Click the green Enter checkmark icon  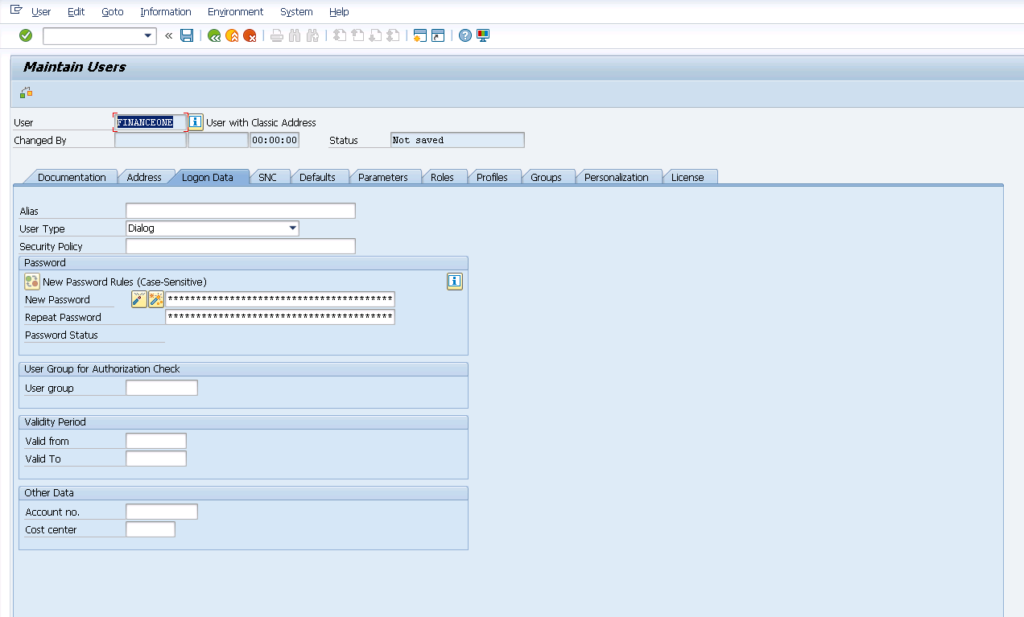click(x=25, y=35)
